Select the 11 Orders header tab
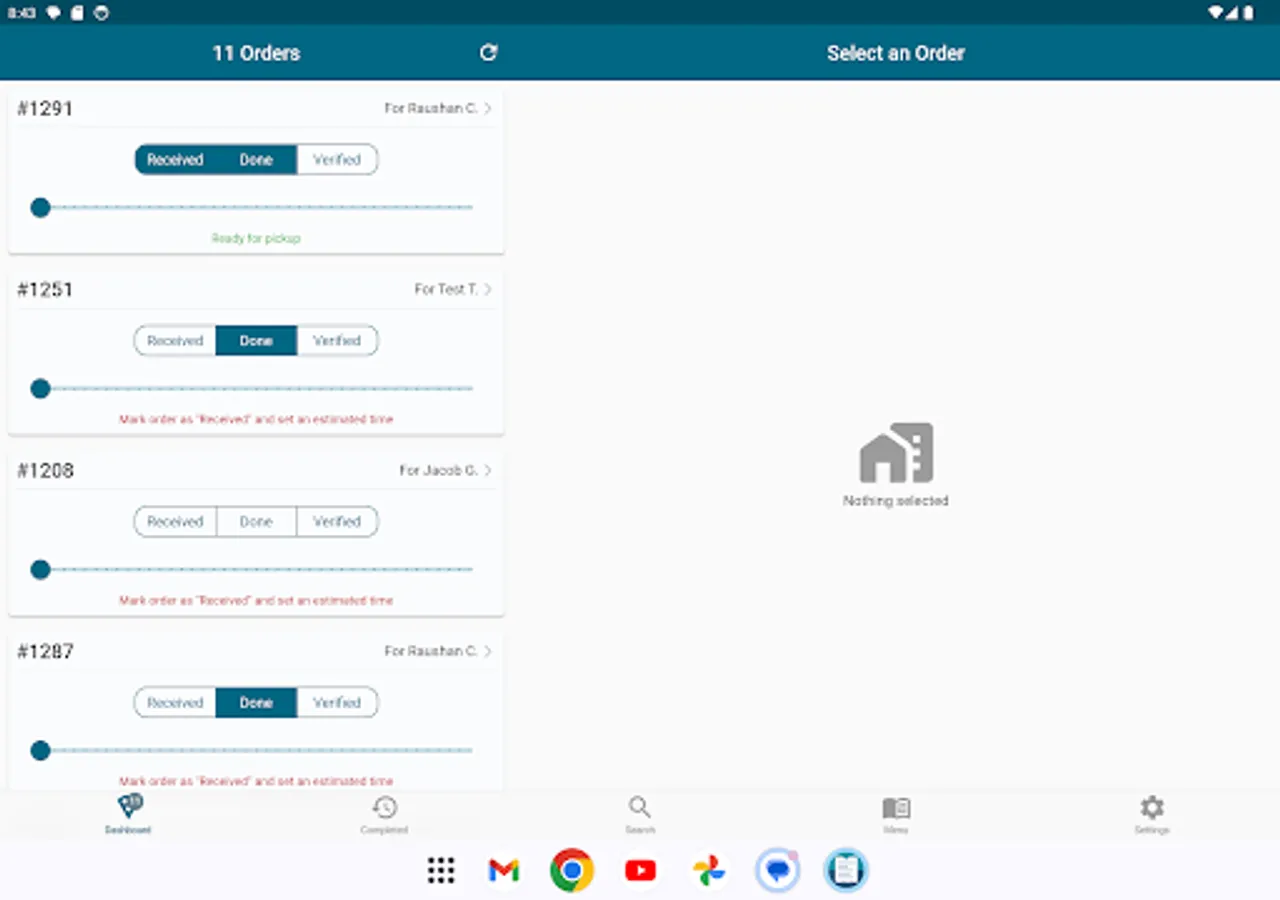Viewport: 1280px width, 900px height. coord(256,52)
